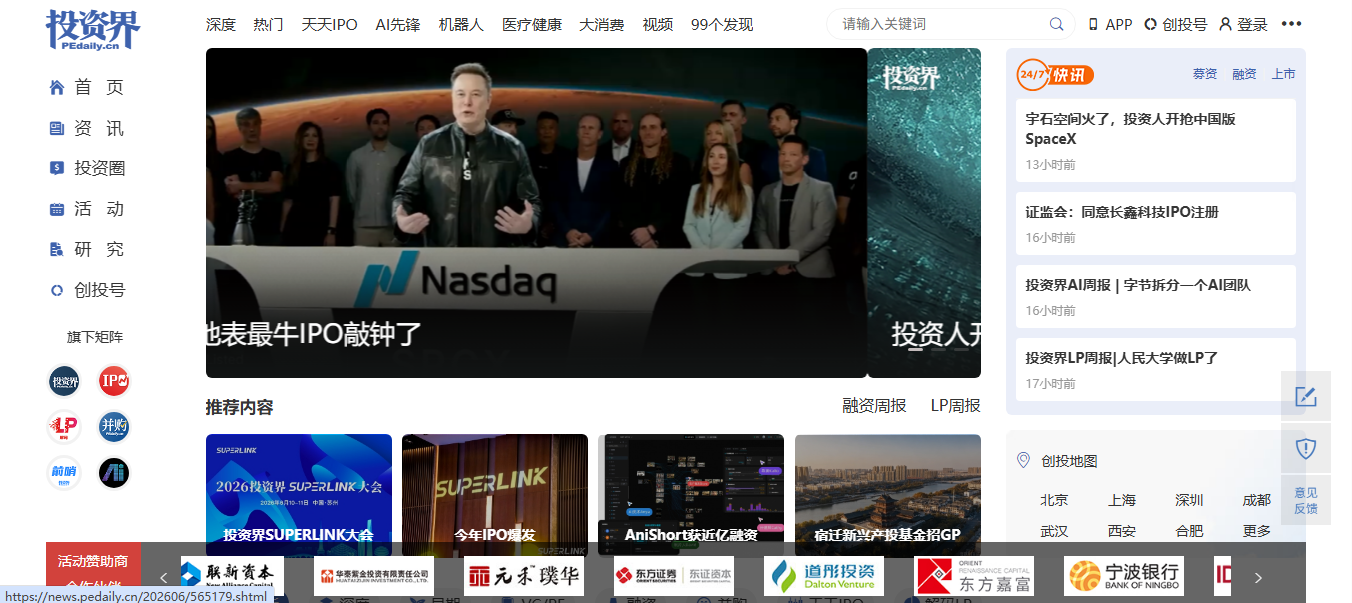Click the 意见反馈 feedback button
This screenshot has height=603, width=1352.
pos(1306,500)
